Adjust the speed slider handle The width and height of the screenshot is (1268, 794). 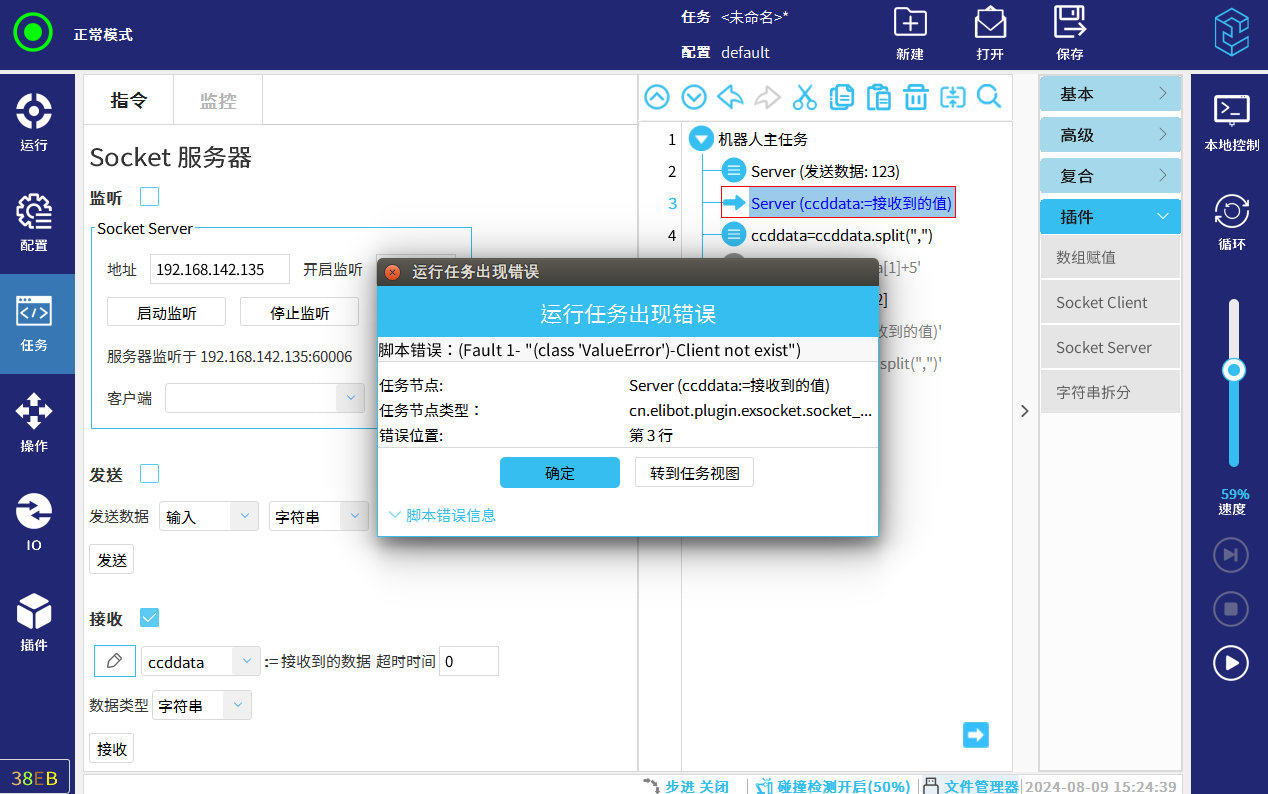1234,370
